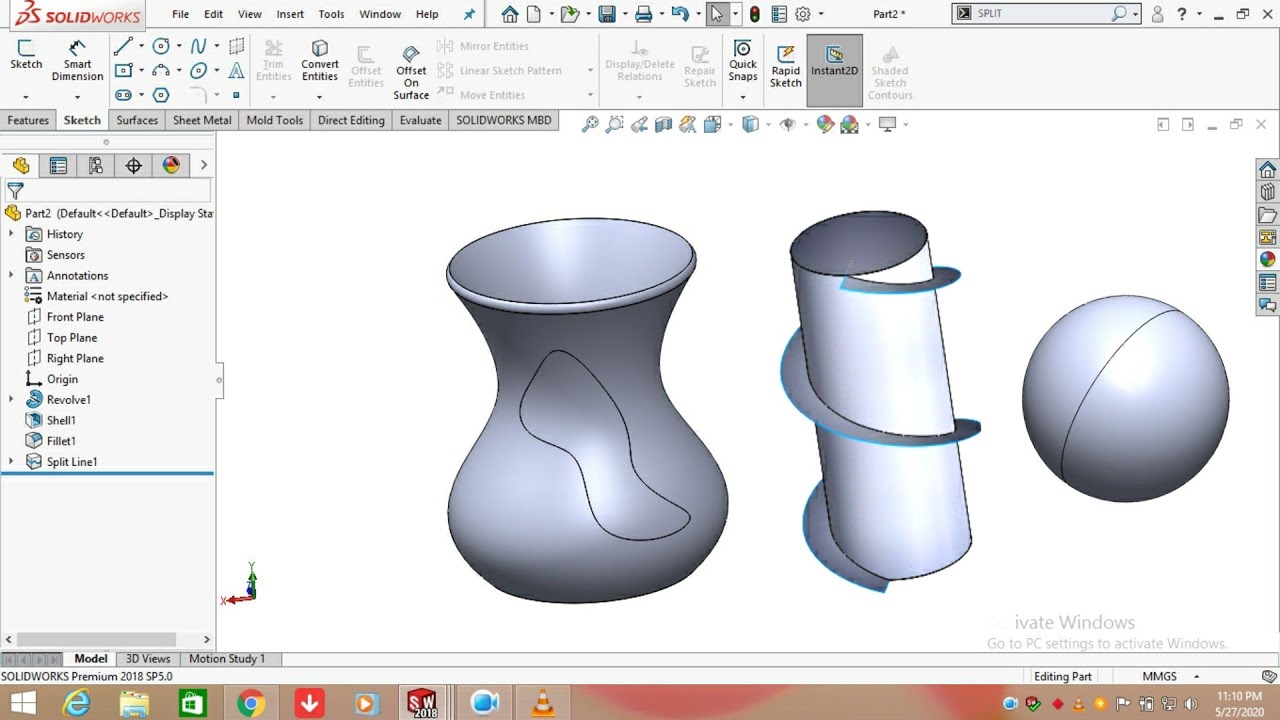This screenshot has height=720, width=1280.
Task: Open the Convert Entities dropdown arrow
Action: coord(319,97)
